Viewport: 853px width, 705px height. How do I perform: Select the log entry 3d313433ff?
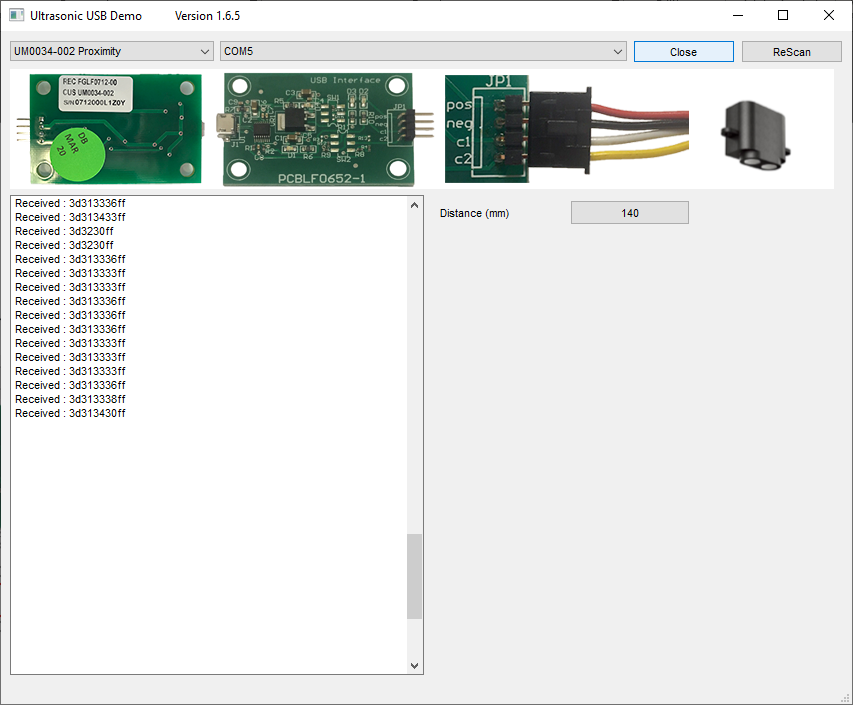click(71, 217)
